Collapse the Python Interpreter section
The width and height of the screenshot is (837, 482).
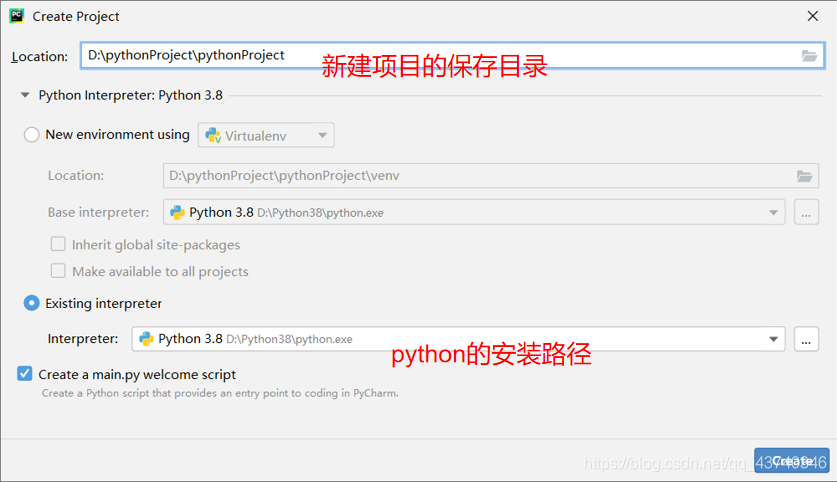coord(25,95)
